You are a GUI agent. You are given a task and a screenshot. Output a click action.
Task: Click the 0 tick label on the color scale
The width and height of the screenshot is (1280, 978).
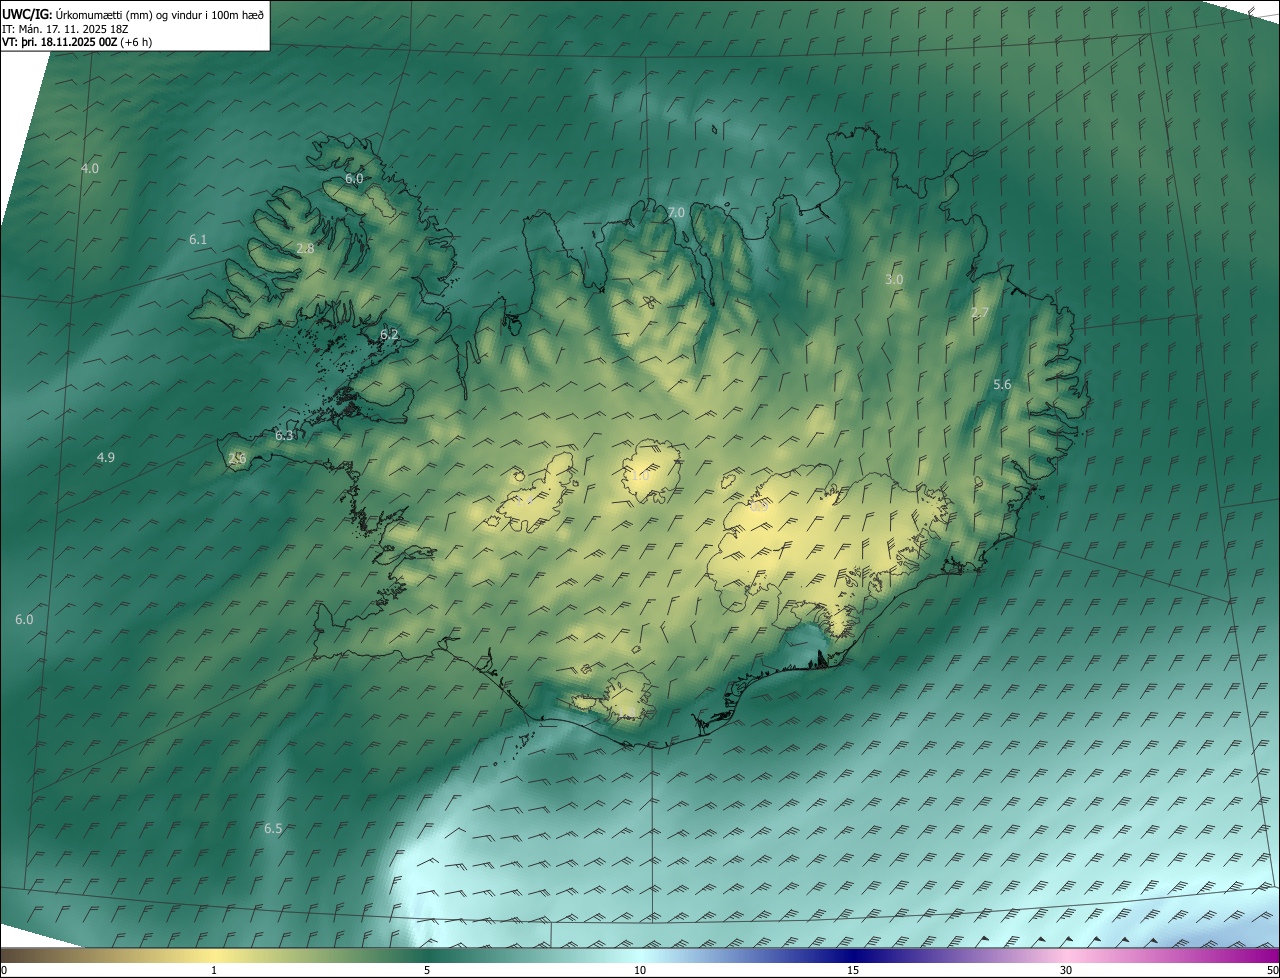tap(4, 970)
